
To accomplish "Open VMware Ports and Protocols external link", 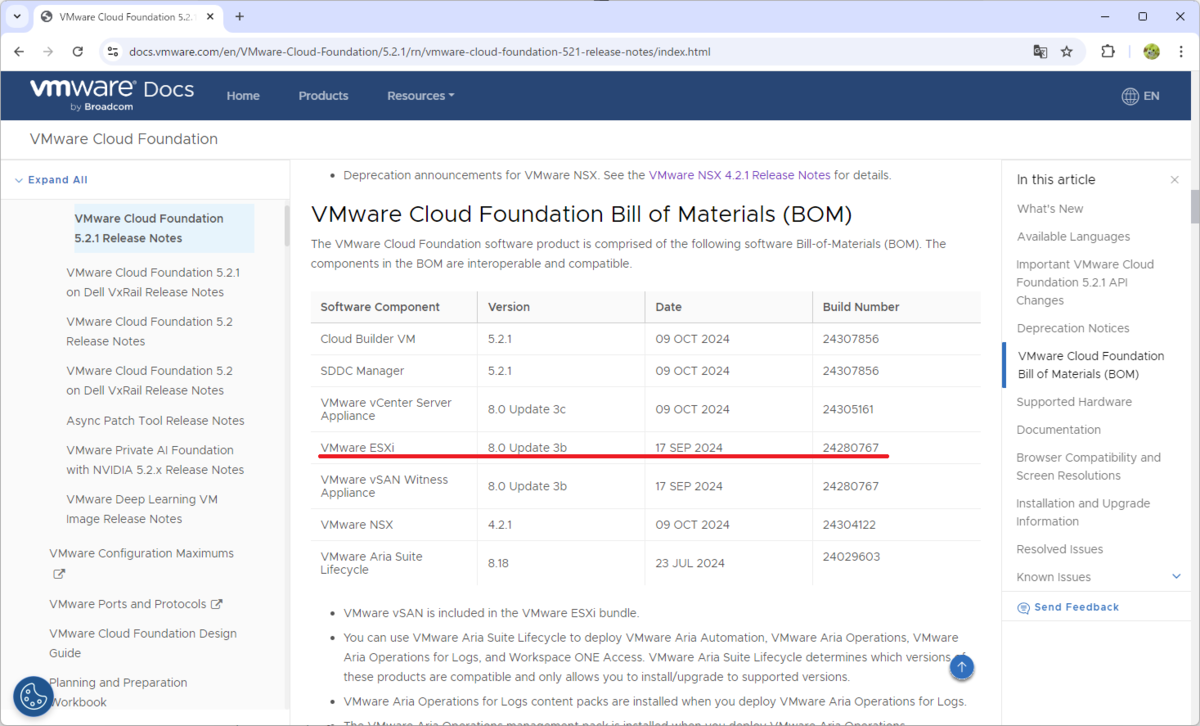I will 136,604.
